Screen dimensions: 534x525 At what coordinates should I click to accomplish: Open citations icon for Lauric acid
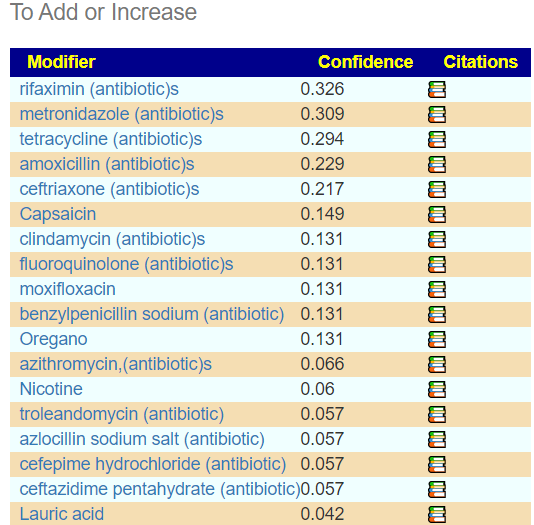[437, 514]
